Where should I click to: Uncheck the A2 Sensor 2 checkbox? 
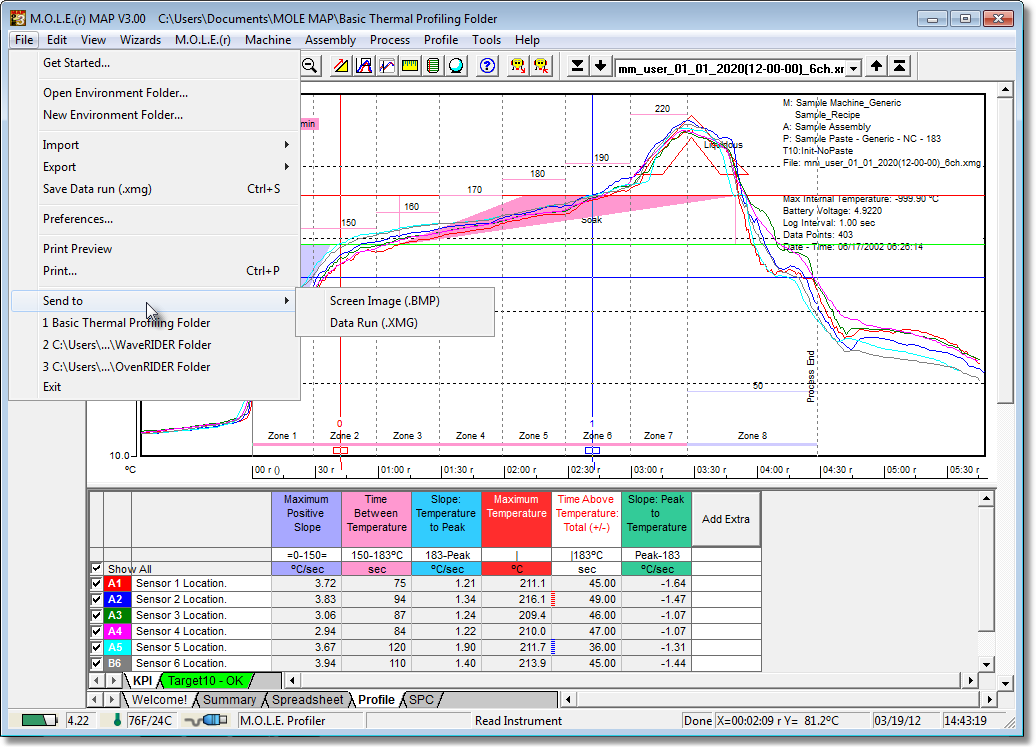(96, 599)
